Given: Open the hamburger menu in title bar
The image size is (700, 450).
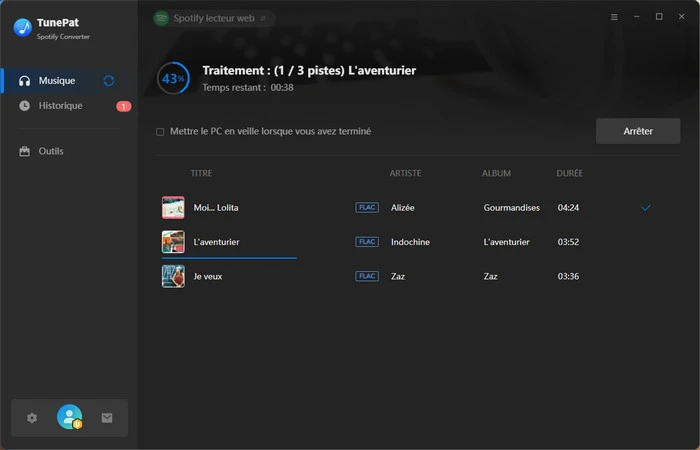Looking at the screenshot, I should [x=614, y=17].
